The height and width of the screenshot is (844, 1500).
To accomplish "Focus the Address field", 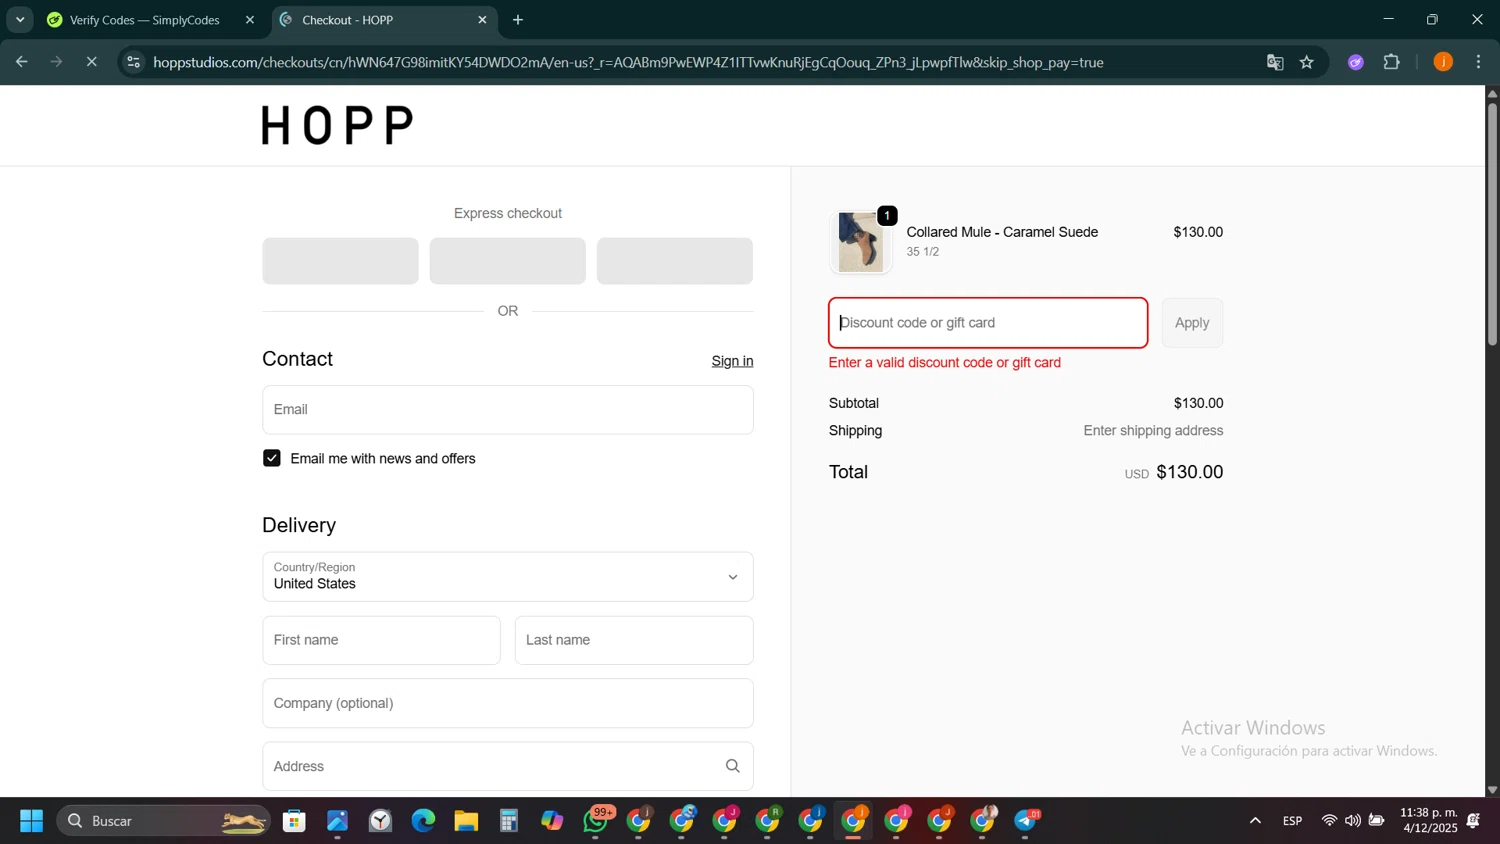I will pyautogui.click(x=508, y=766).
